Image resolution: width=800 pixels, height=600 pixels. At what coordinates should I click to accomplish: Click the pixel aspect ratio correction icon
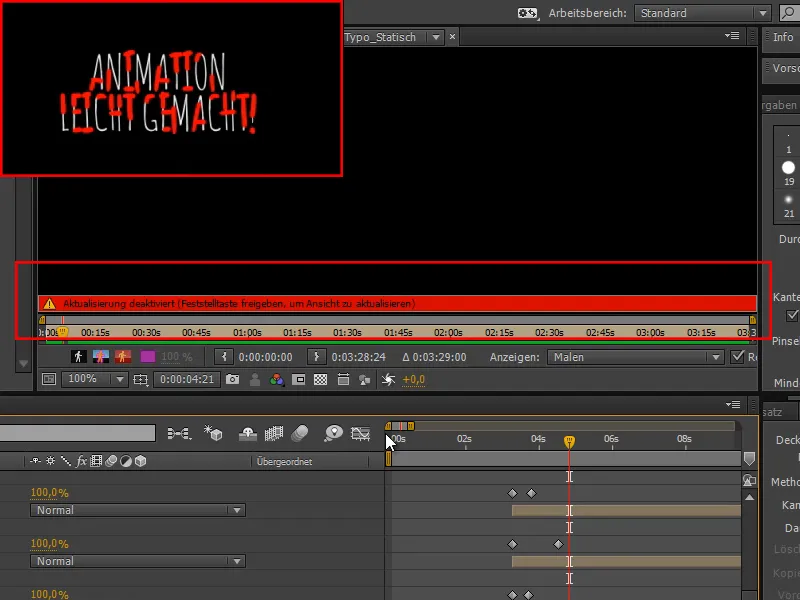tap(343, 379)
